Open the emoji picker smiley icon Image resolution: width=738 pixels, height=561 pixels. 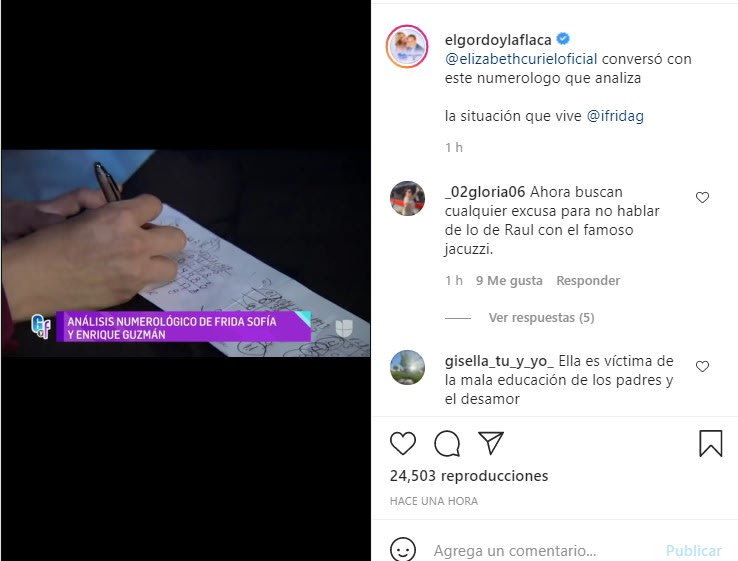[x=403, y=550]
